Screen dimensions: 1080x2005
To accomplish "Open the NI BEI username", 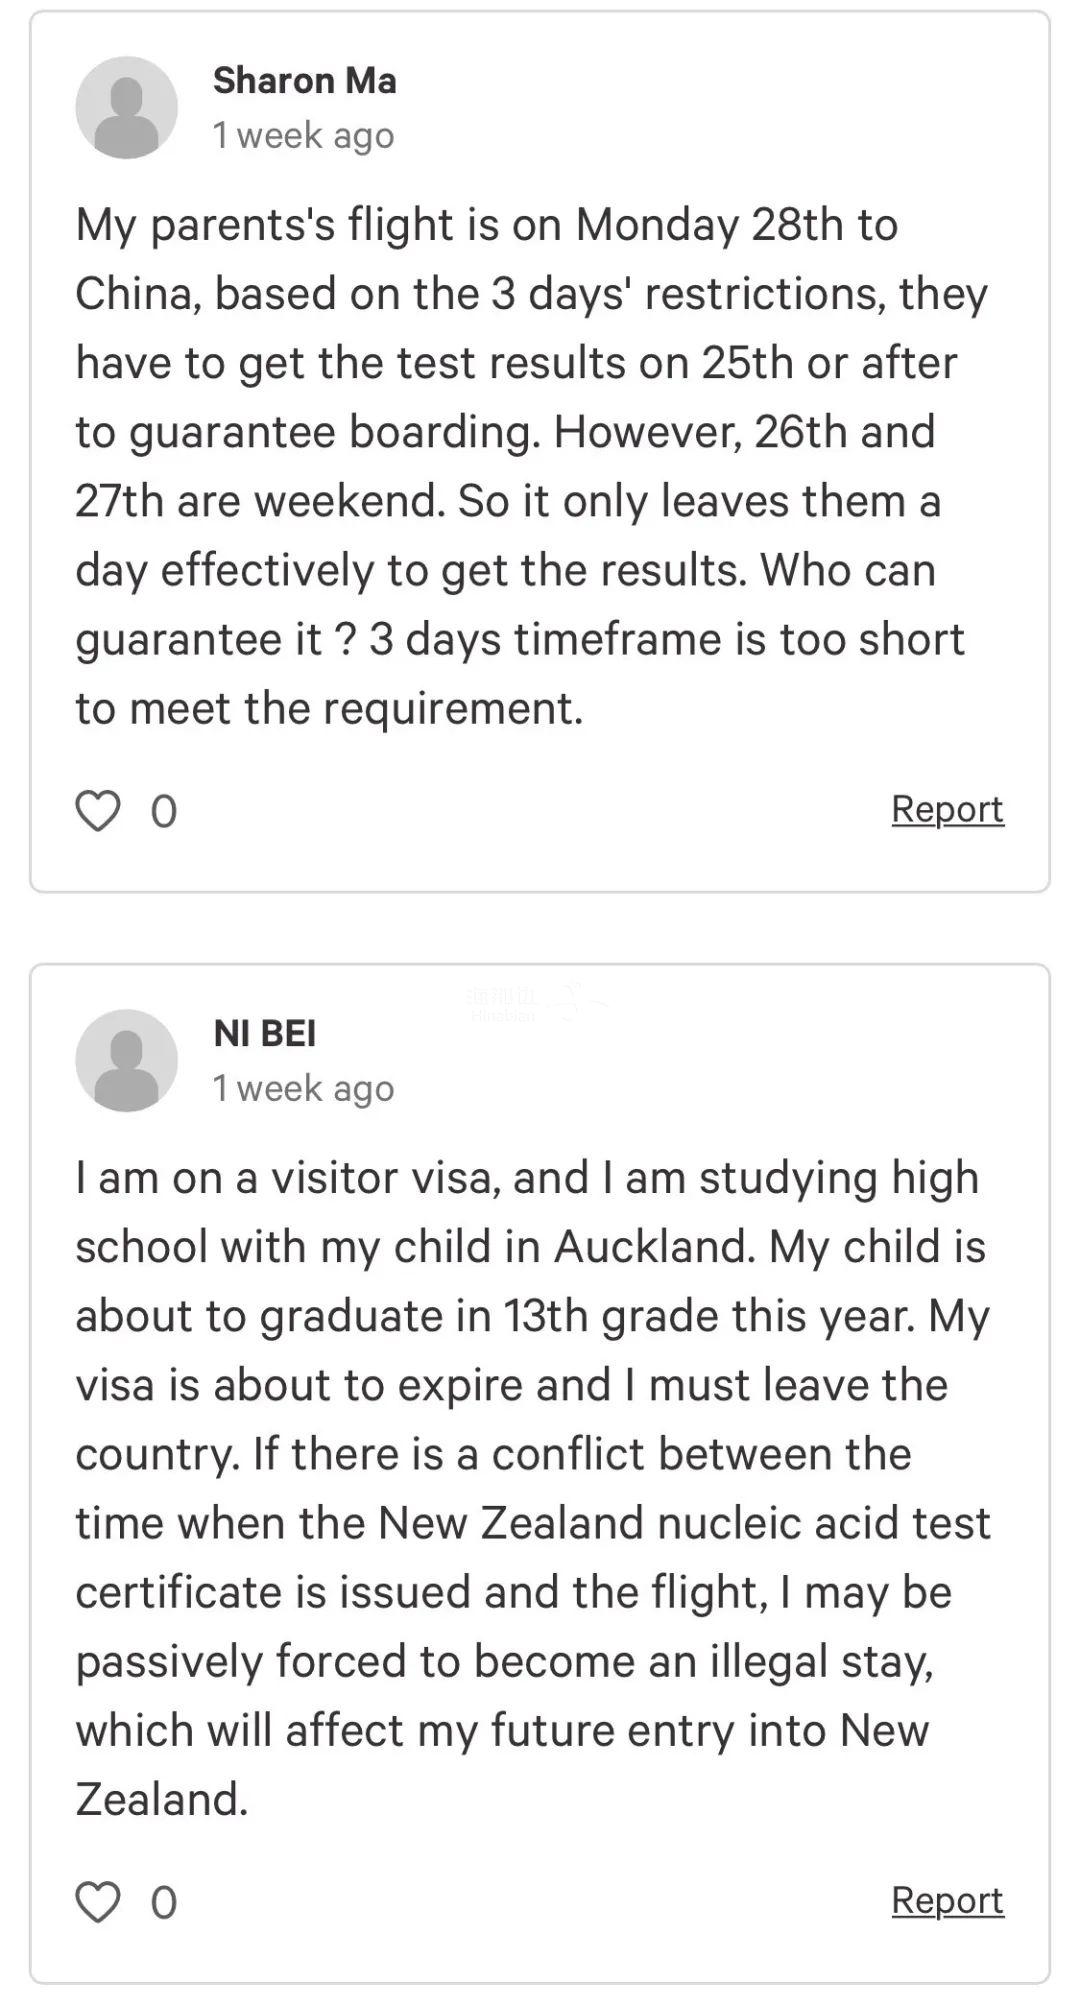I will click(x=265, y=1033).
